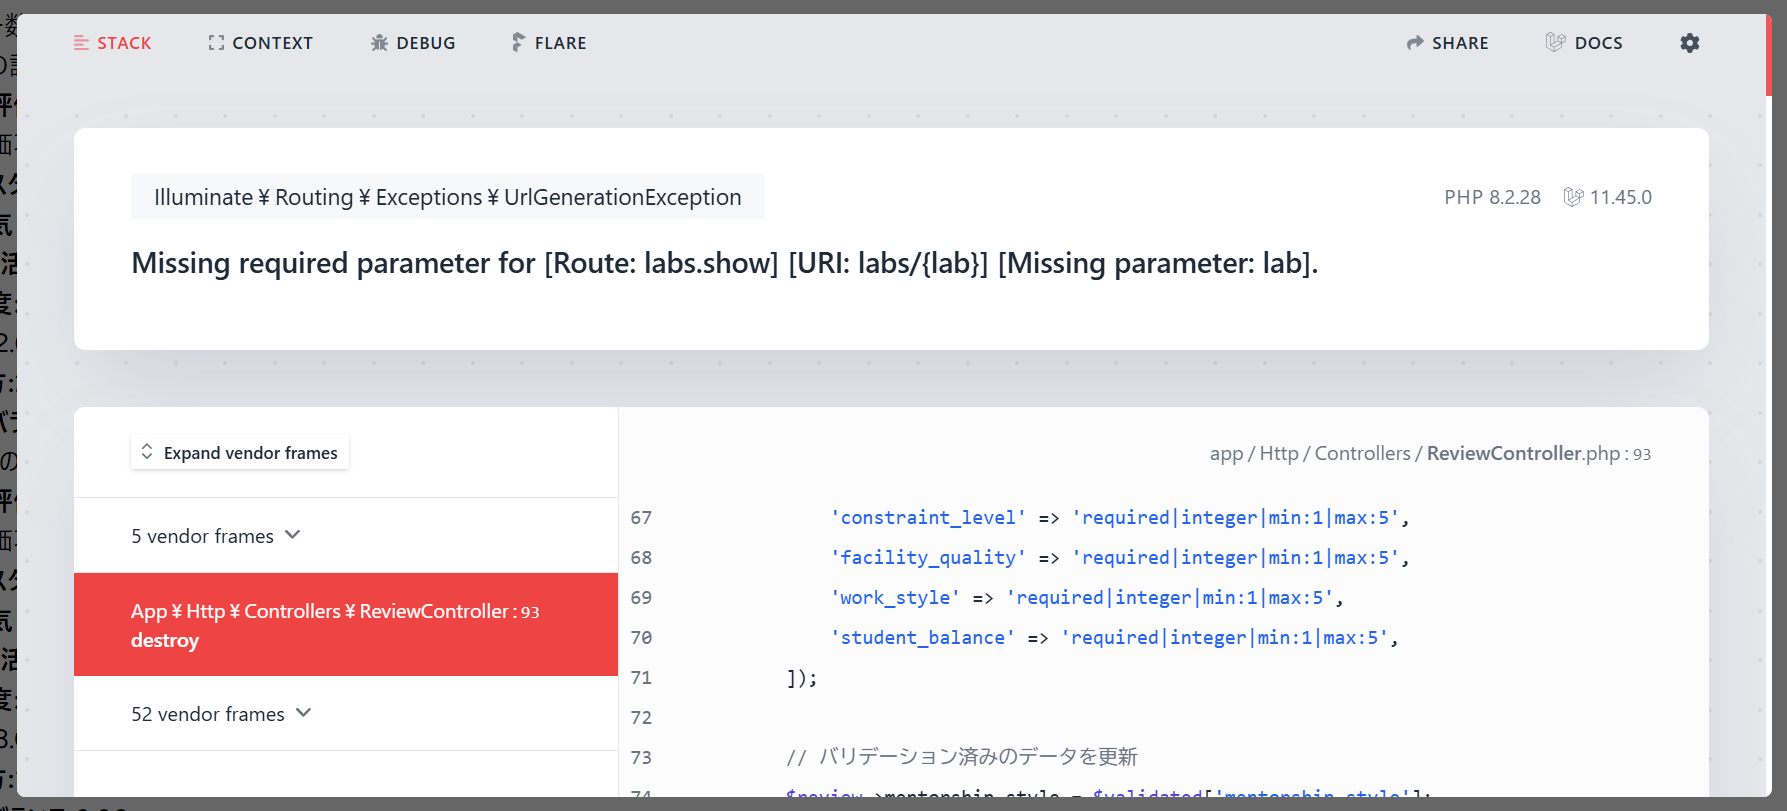
Task: Click the Laravel version logo icon
Action: pos(1573,197)
